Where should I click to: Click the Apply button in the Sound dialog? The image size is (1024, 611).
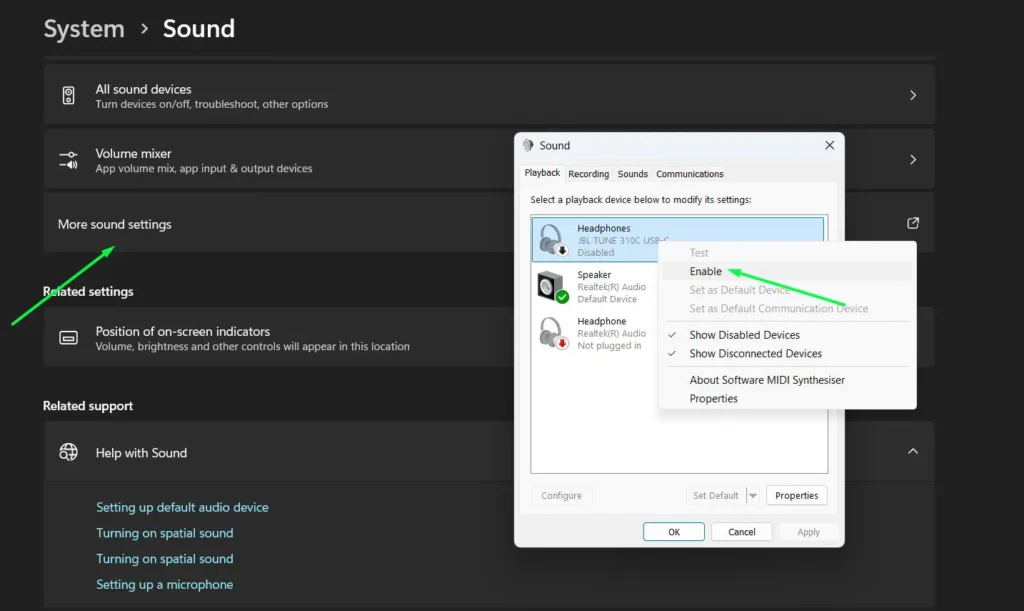pyautogui.click(x=808, y=531)
